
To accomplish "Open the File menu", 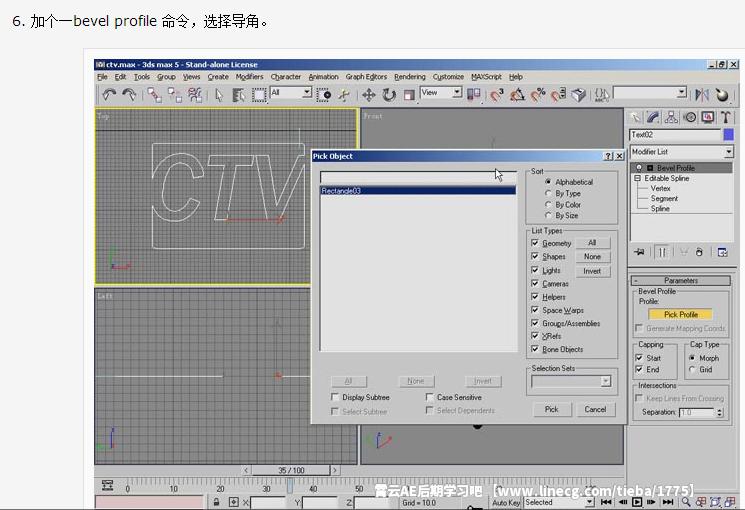I will [102, 77].
